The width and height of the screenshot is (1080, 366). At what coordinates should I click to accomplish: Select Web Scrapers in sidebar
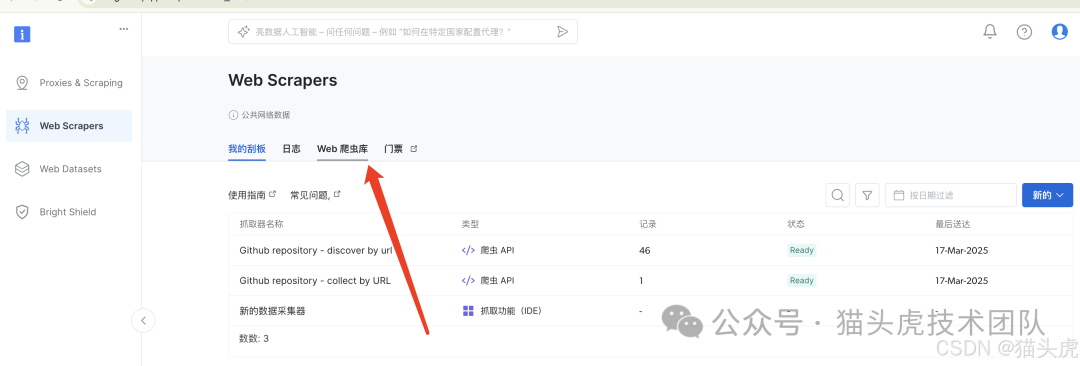69,126
